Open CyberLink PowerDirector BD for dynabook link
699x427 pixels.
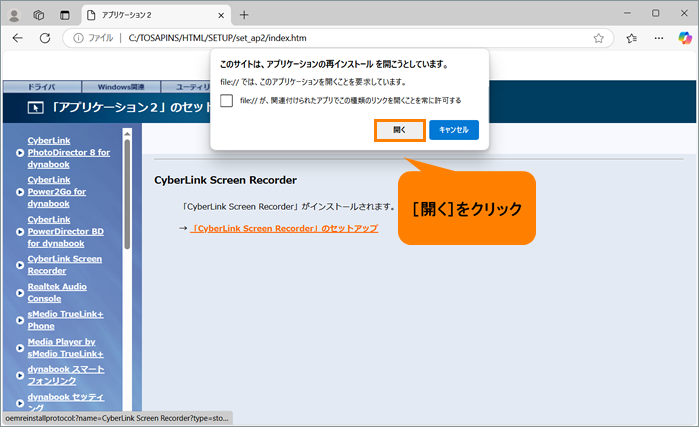(x=66, y=231)
